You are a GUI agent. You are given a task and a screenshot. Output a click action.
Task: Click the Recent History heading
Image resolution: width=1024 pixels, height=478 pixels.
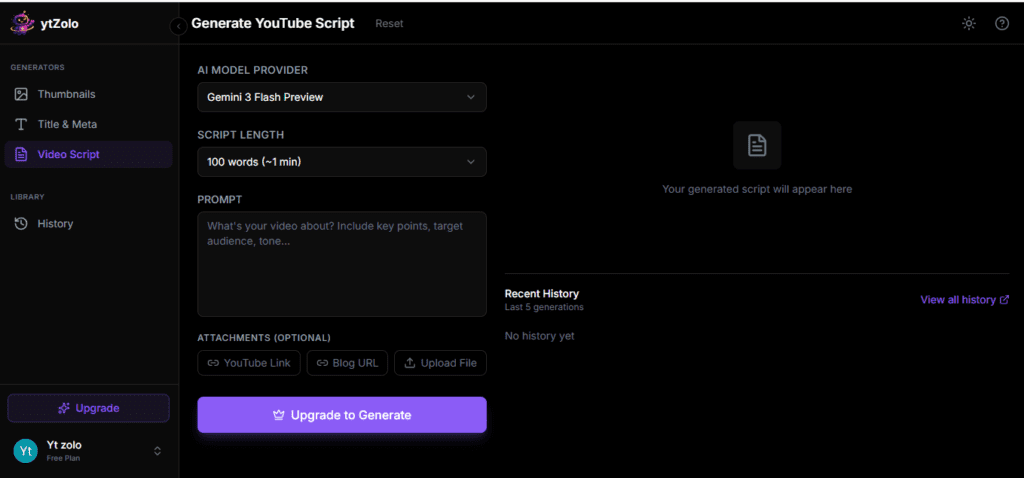541,294
